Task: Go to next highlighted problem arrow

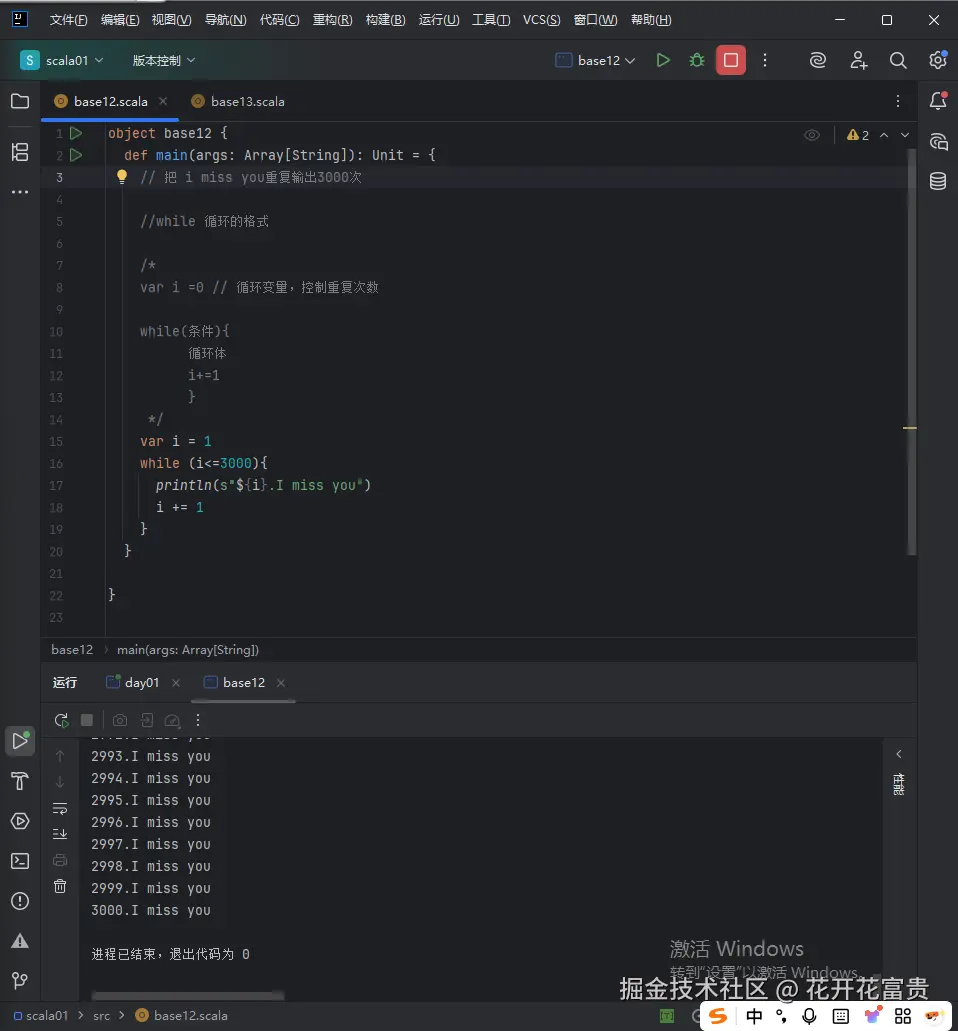Action: 905,135
